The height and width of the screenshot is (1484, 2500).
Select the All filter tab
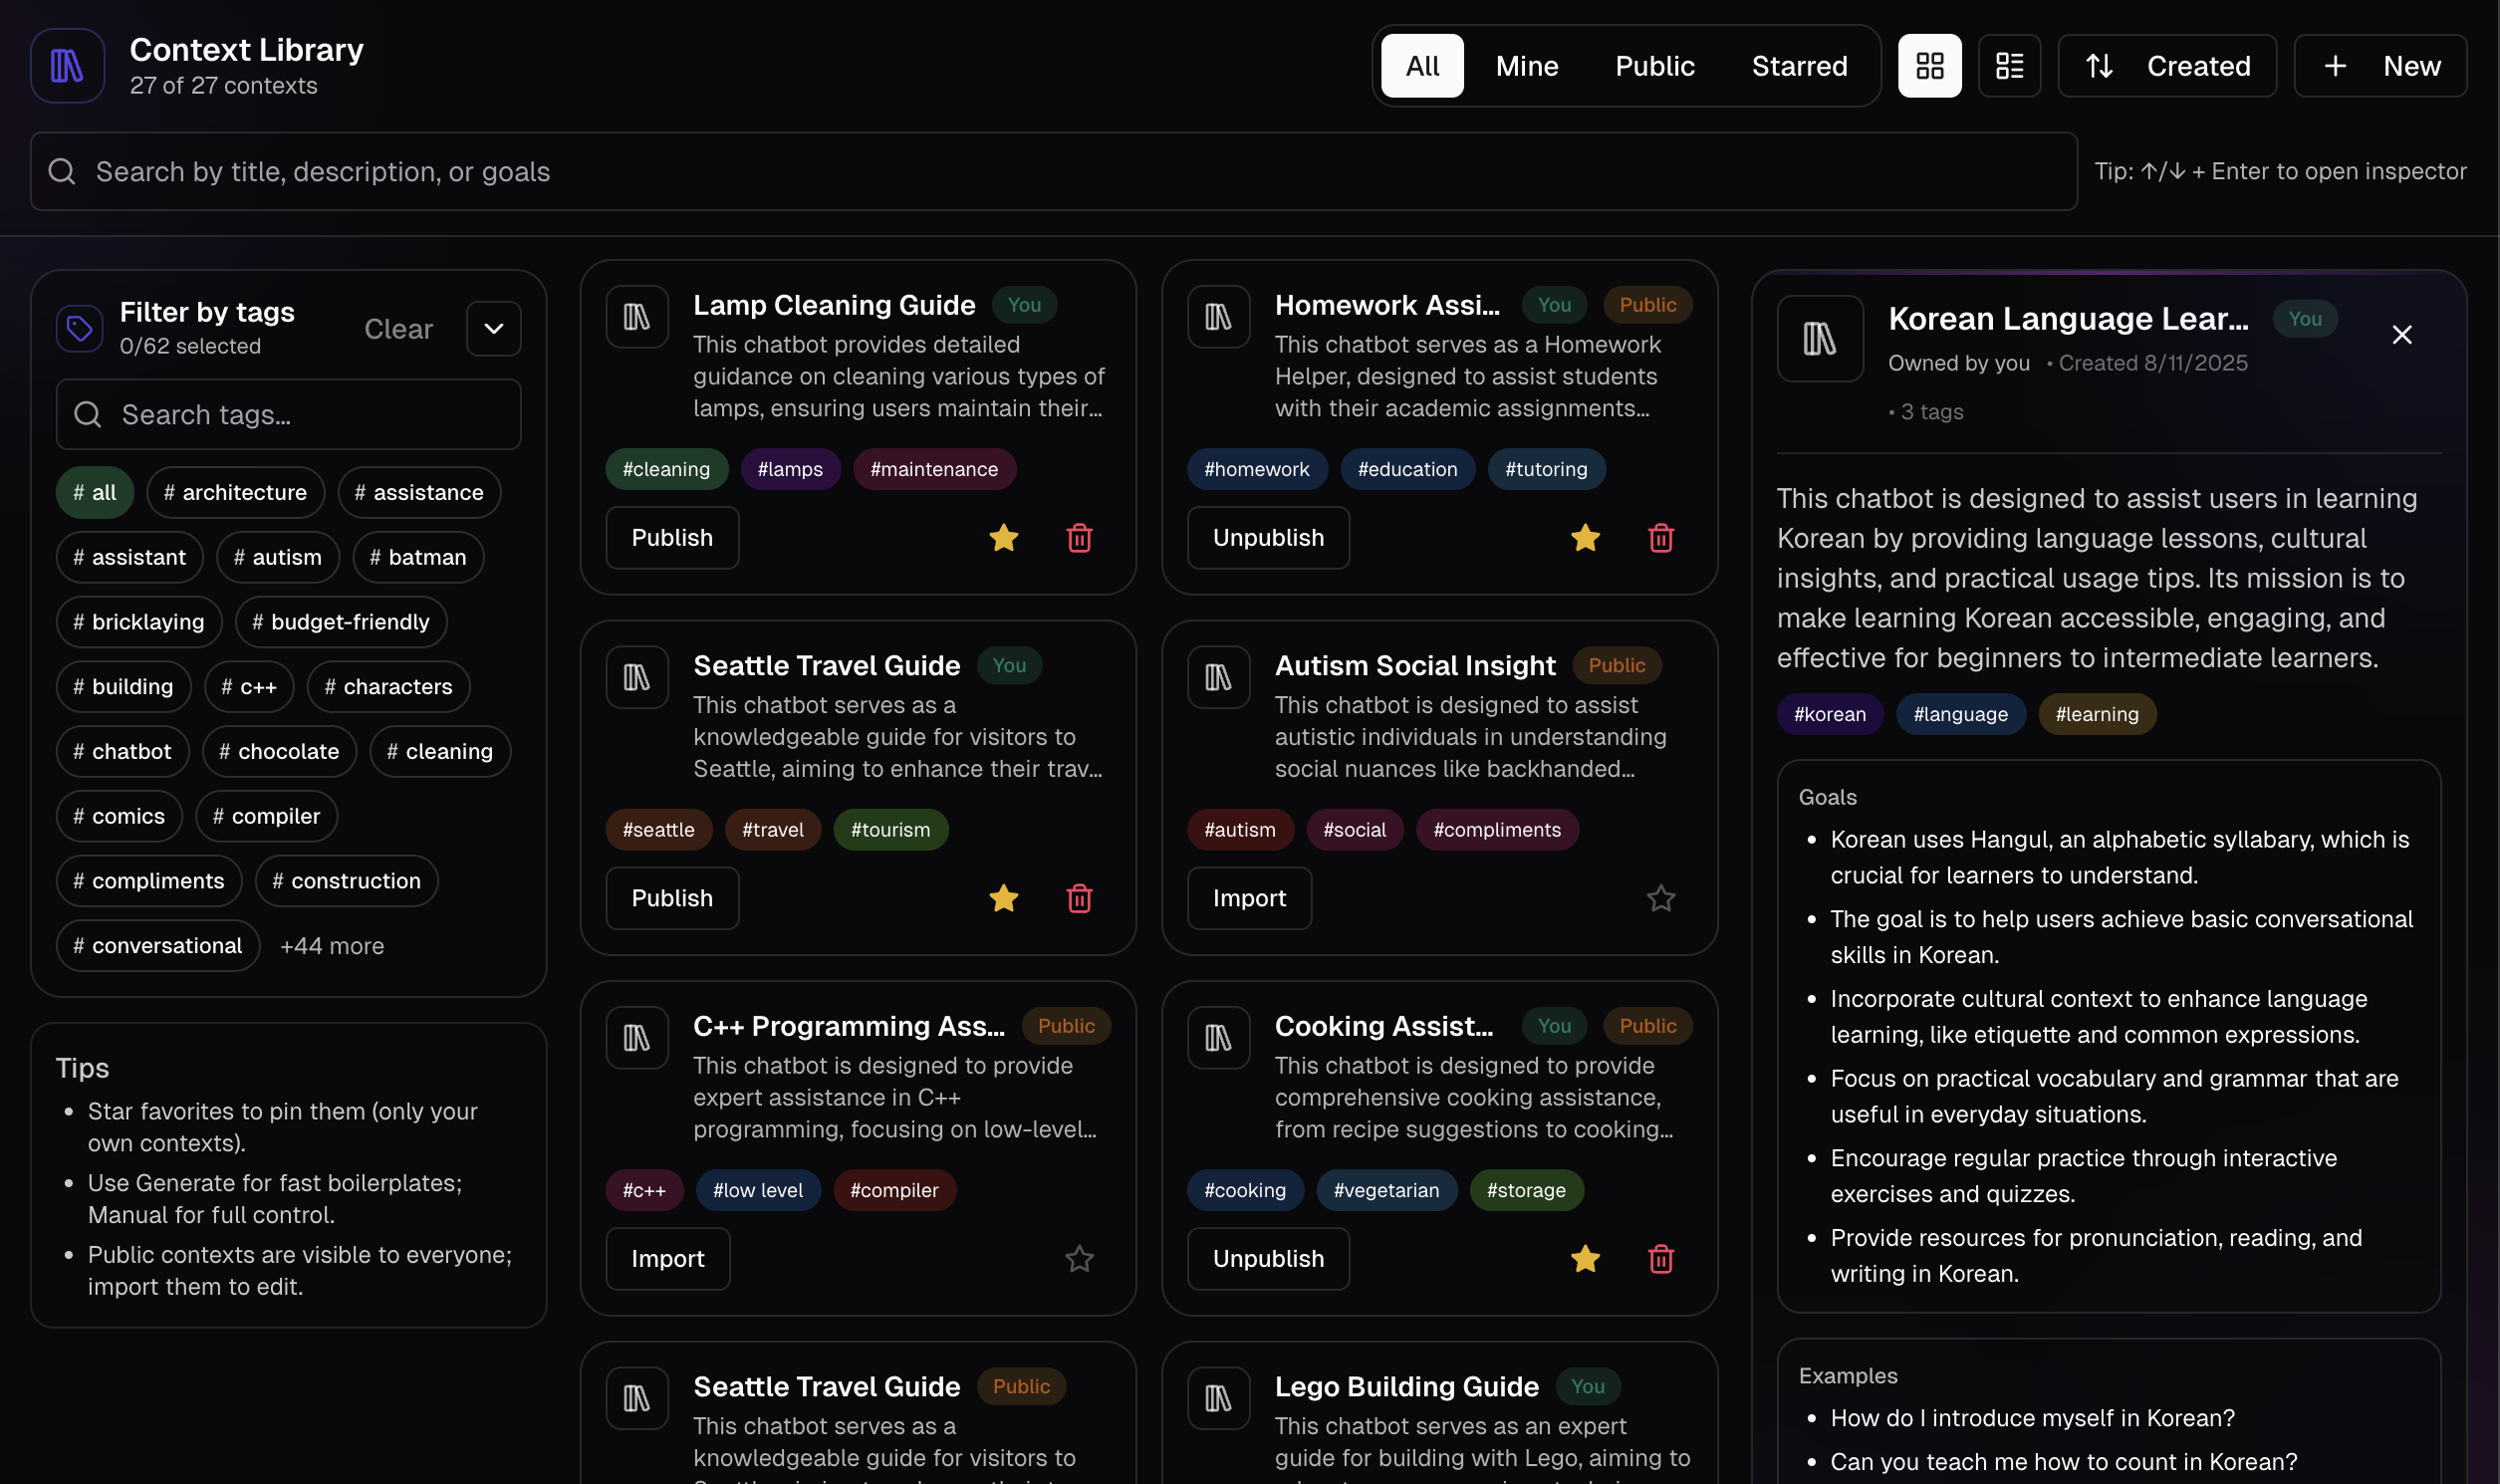pos(1422,66)
